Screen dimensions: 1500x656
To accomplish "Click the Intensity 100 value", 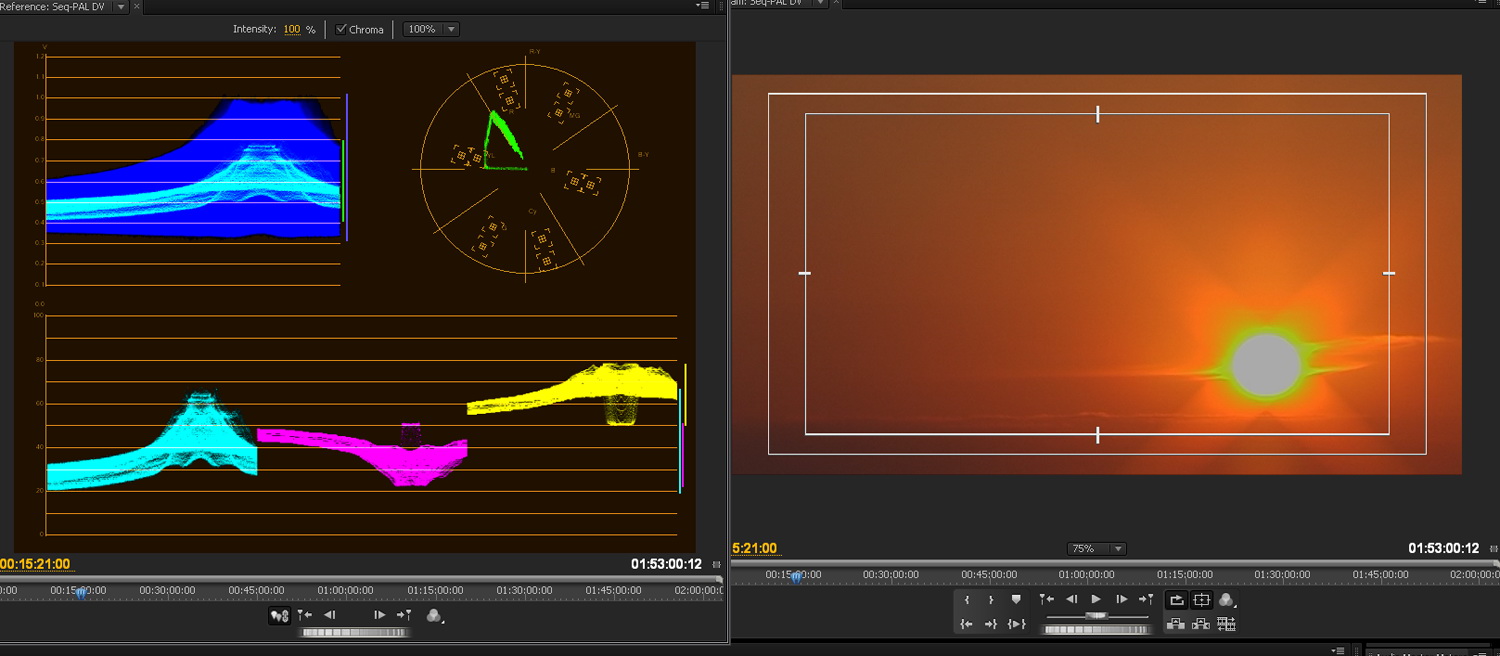I will 291,29.
